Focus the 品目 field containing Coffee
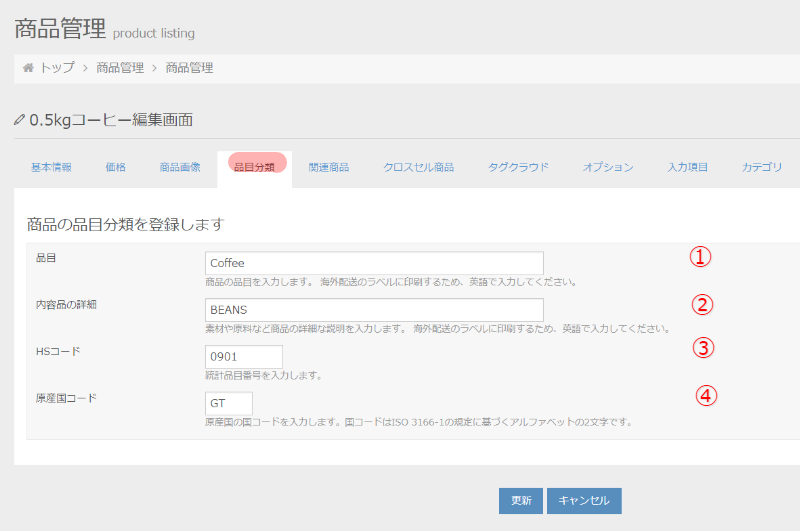 374,263
